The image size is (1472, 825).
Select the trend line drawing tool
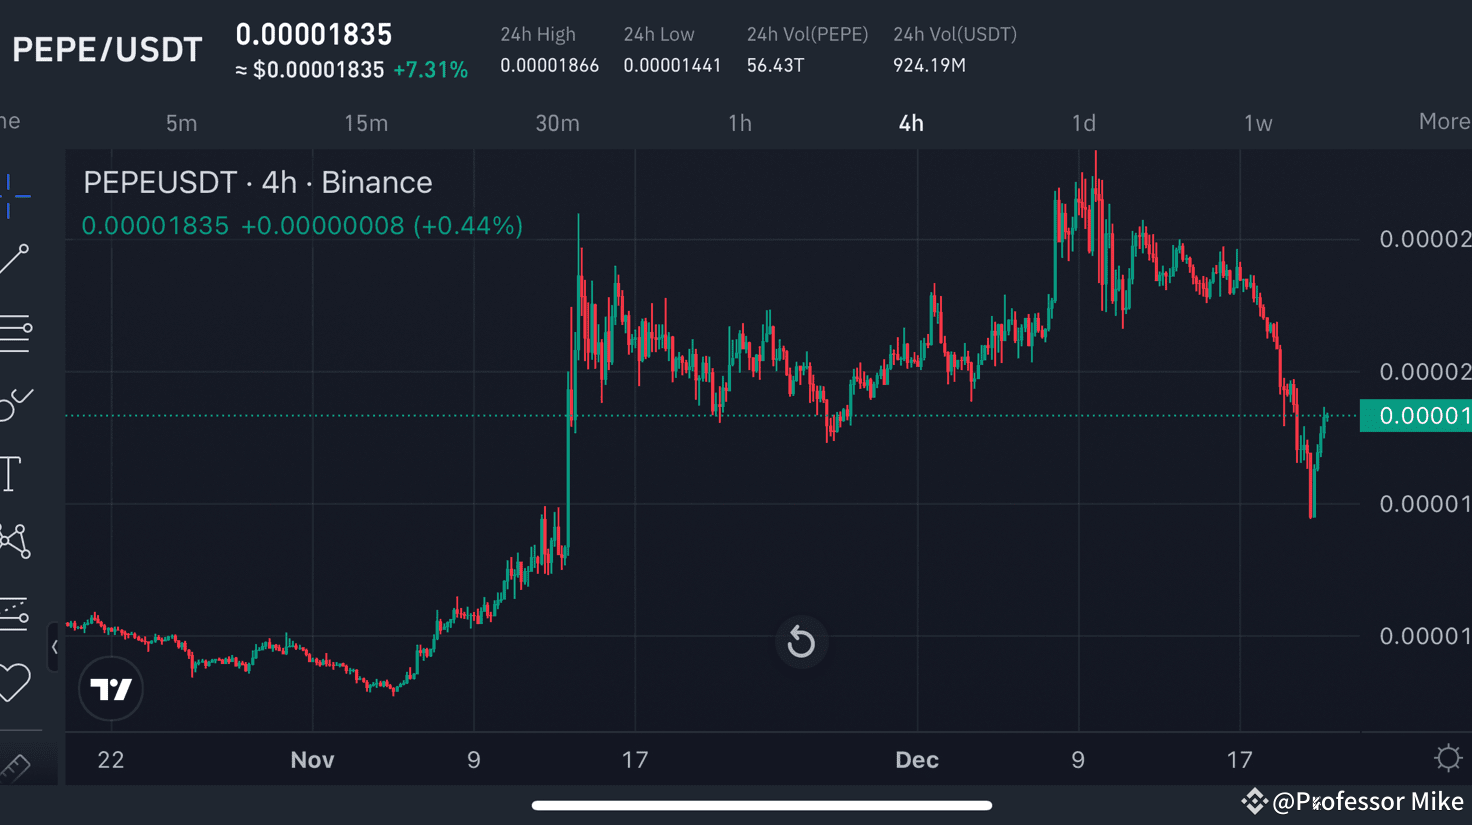[x=15, y=259]
